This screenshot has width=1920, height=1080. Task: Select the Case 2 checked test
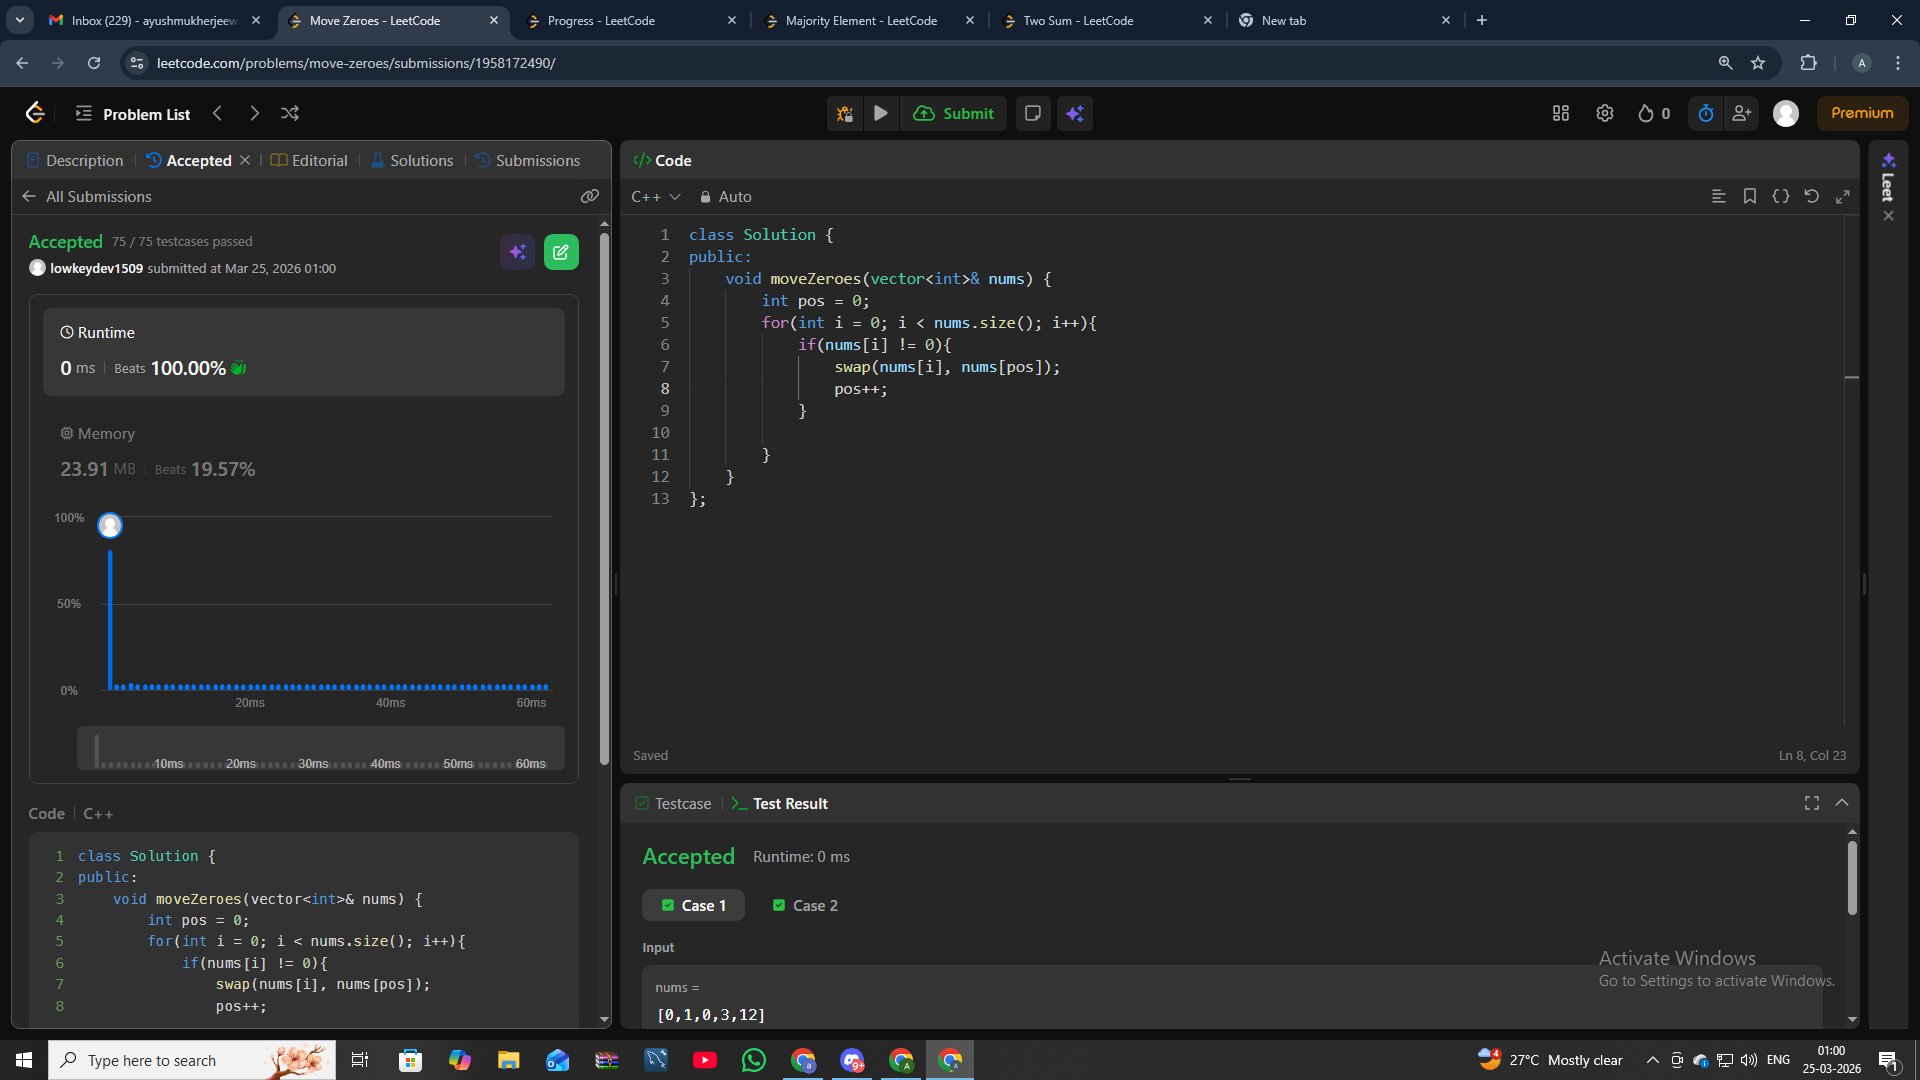[x=805, y=906]
